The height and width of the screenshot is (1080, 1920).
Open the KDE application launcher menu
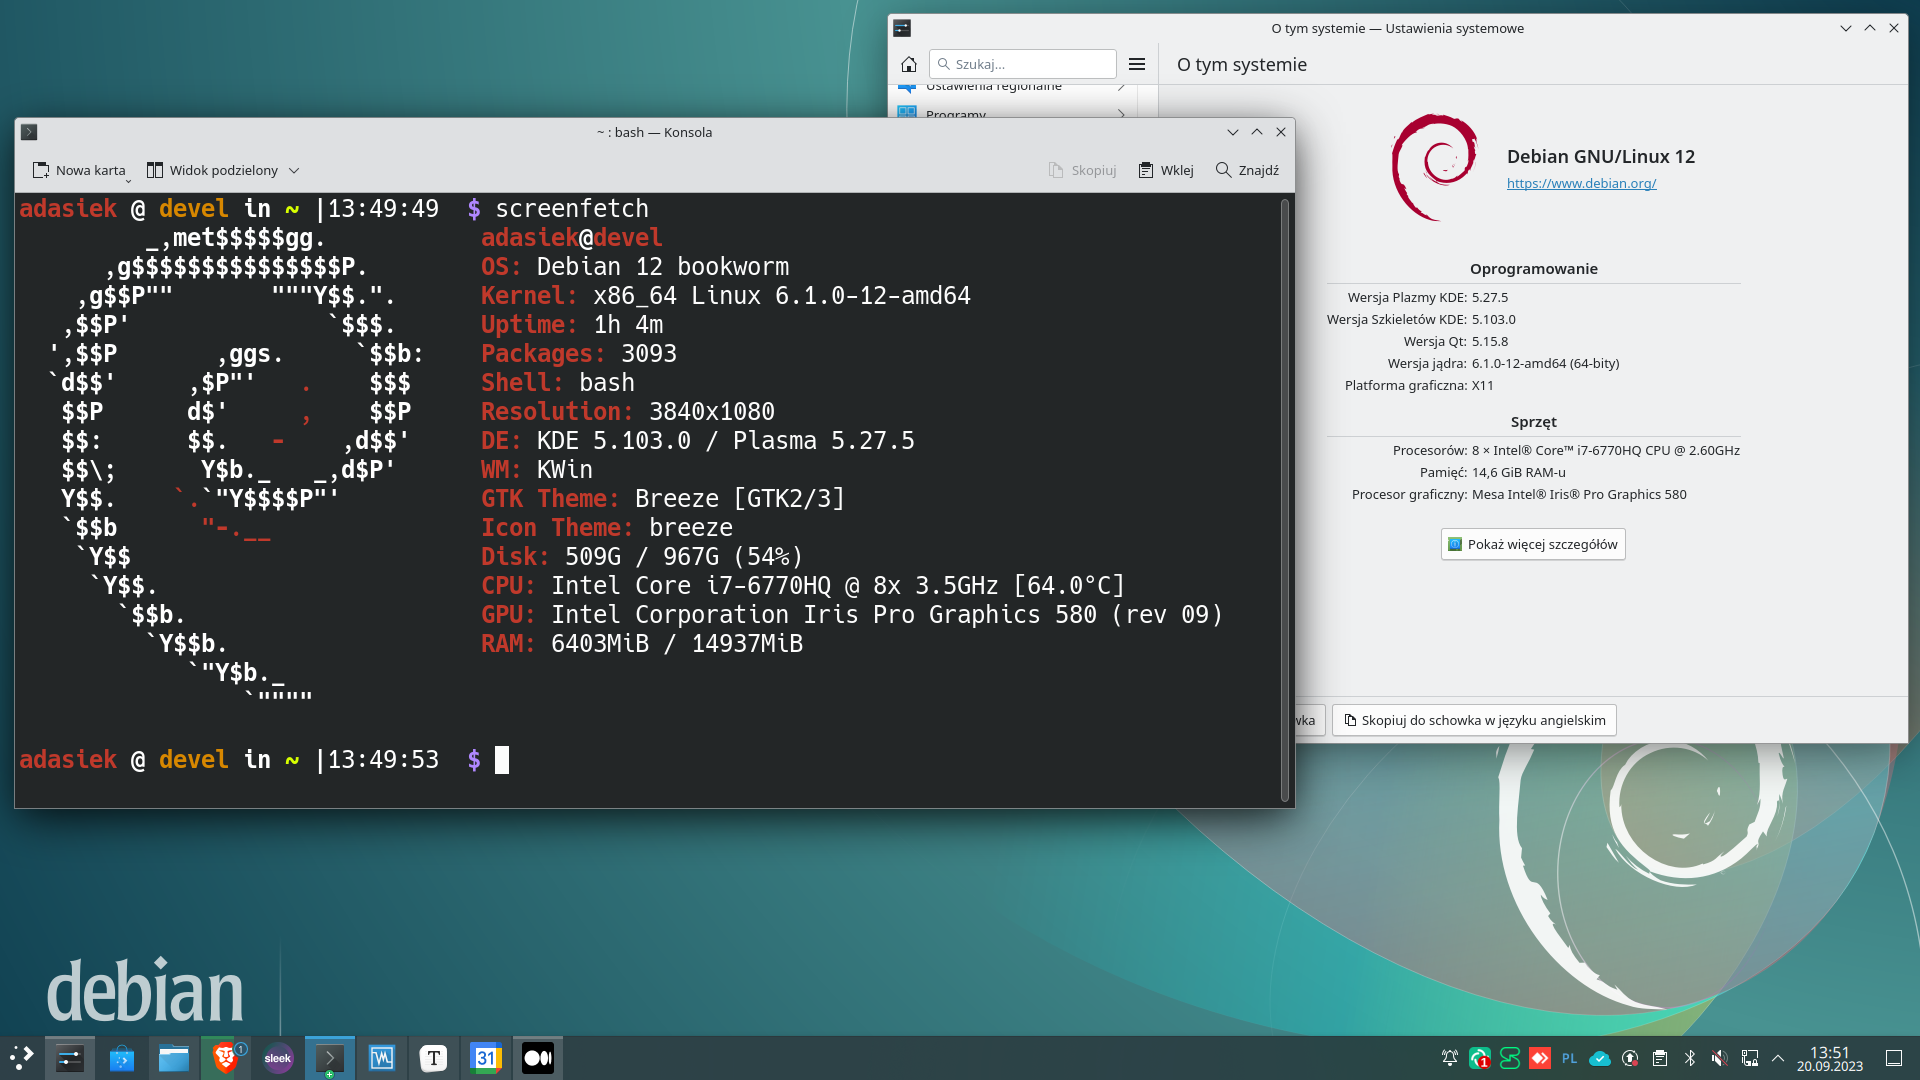(22, 1058)
